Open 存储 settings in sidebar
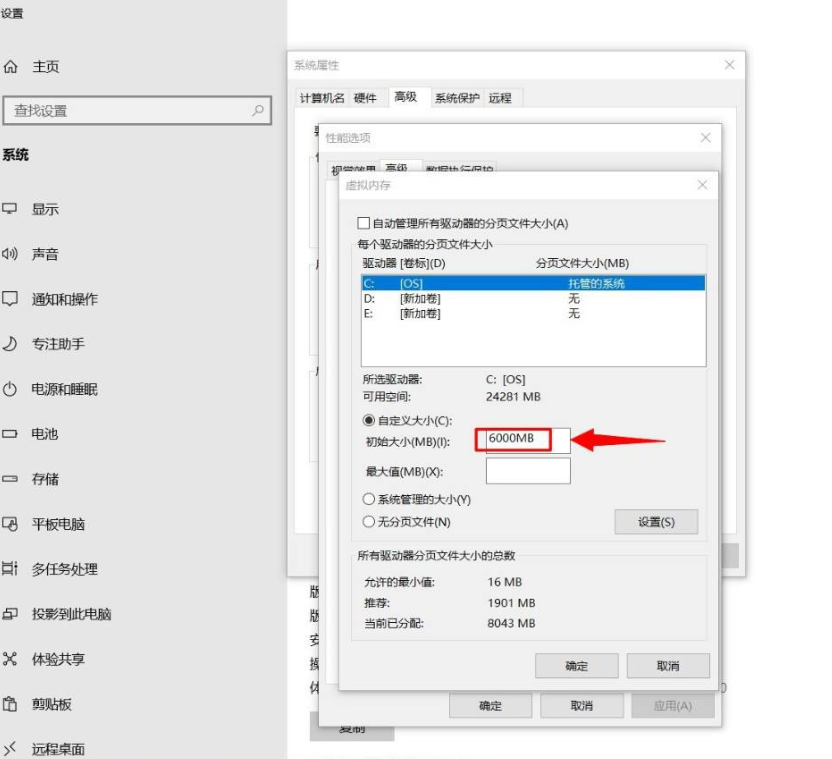Image resolution: width=832 pixels, height=759 pixels. [x=45, y=479]
